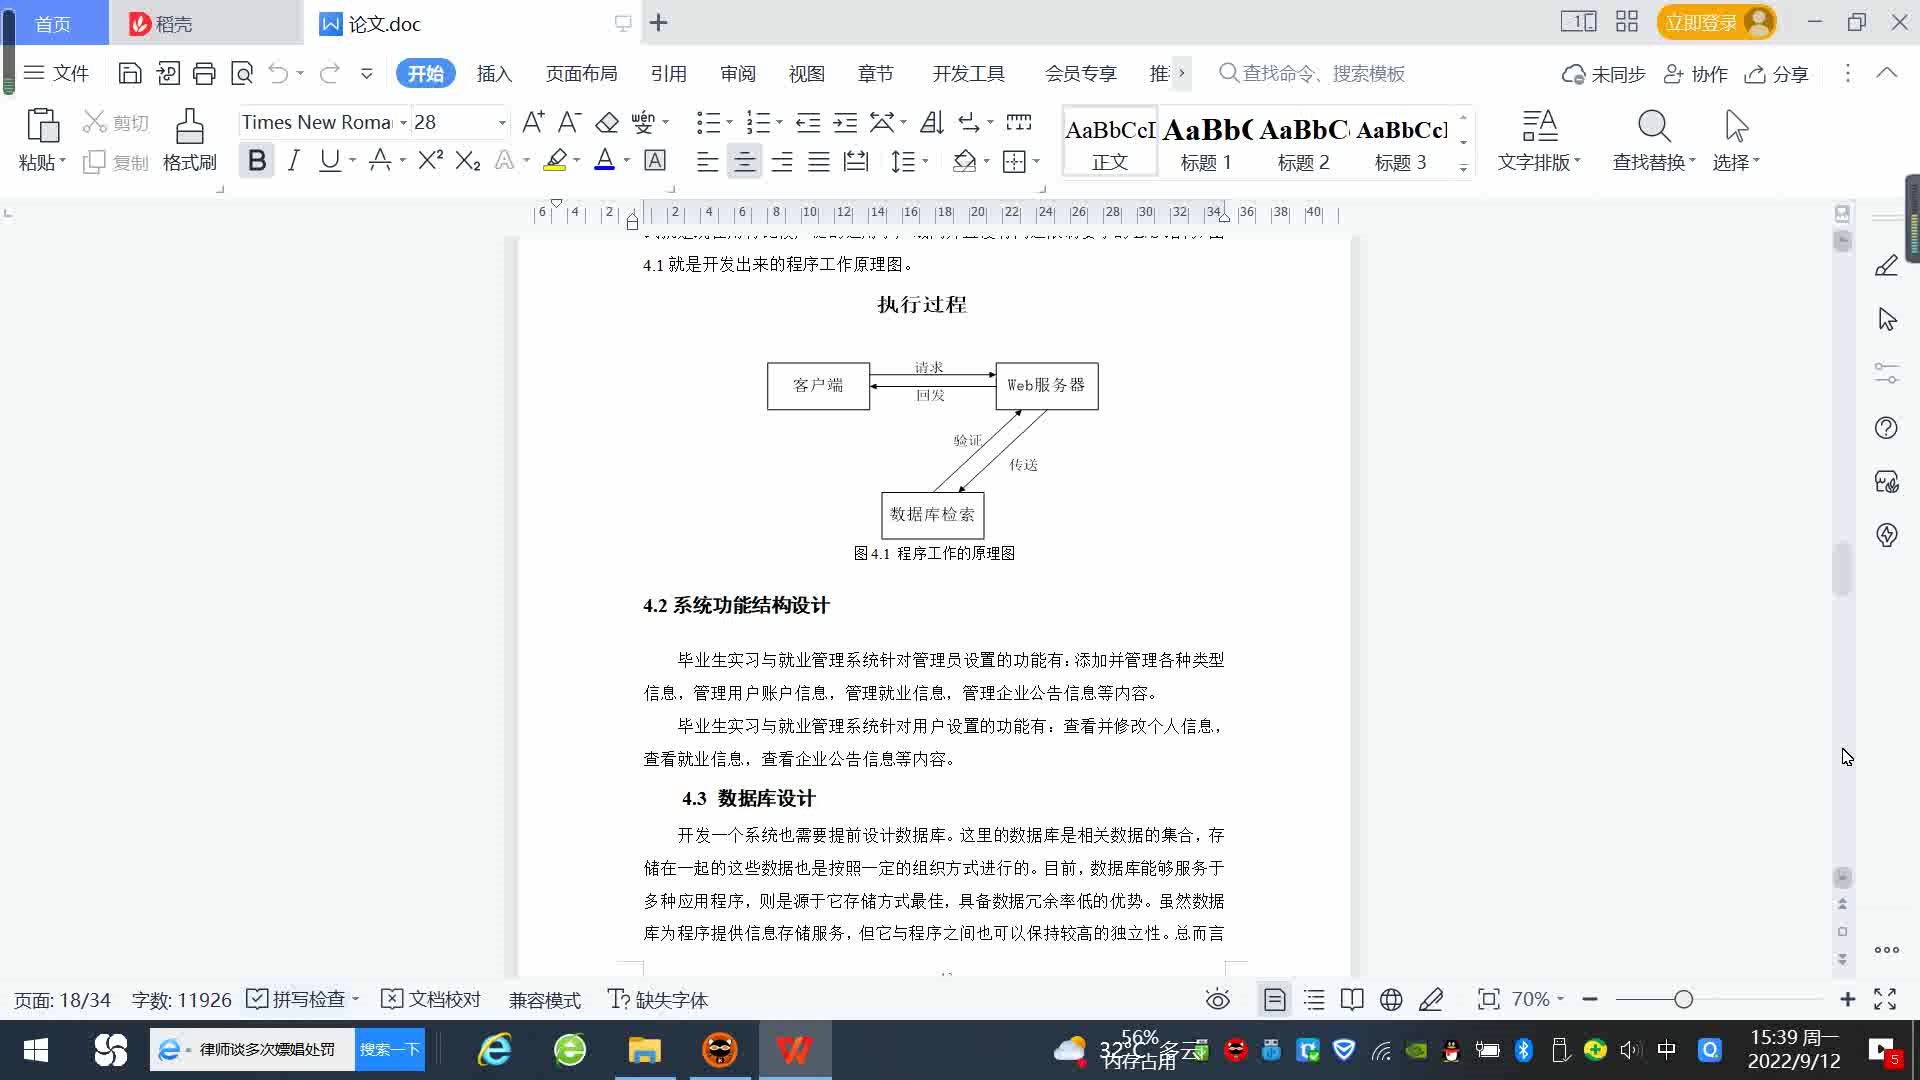1920x1080 pixels.
Task: Open the 文件 menu
Action: tap(57, 73)
